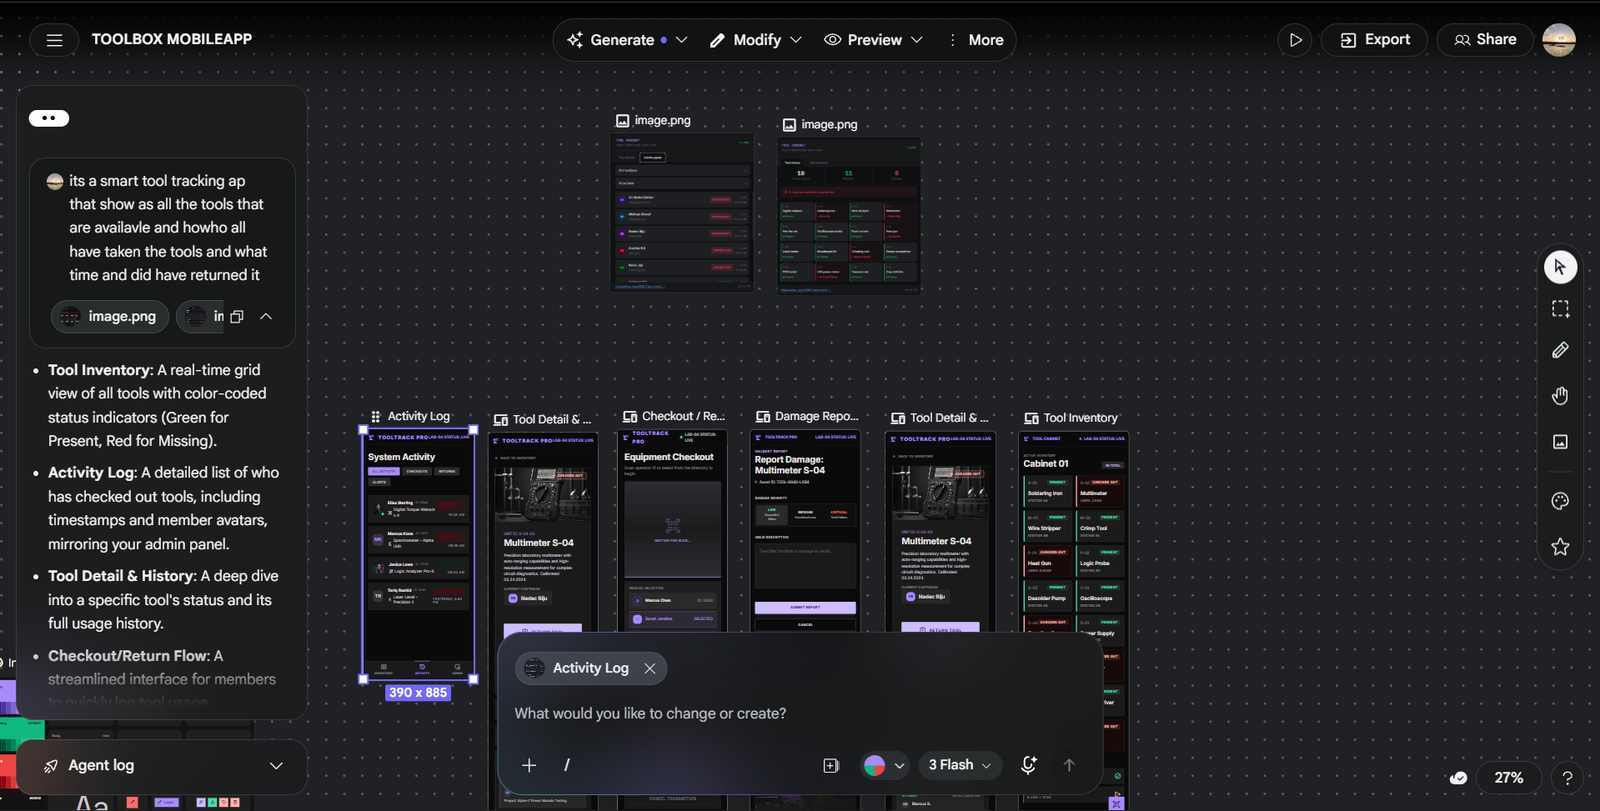
Task: Expand the Agent log panel
Action: [x=162, y=766]
